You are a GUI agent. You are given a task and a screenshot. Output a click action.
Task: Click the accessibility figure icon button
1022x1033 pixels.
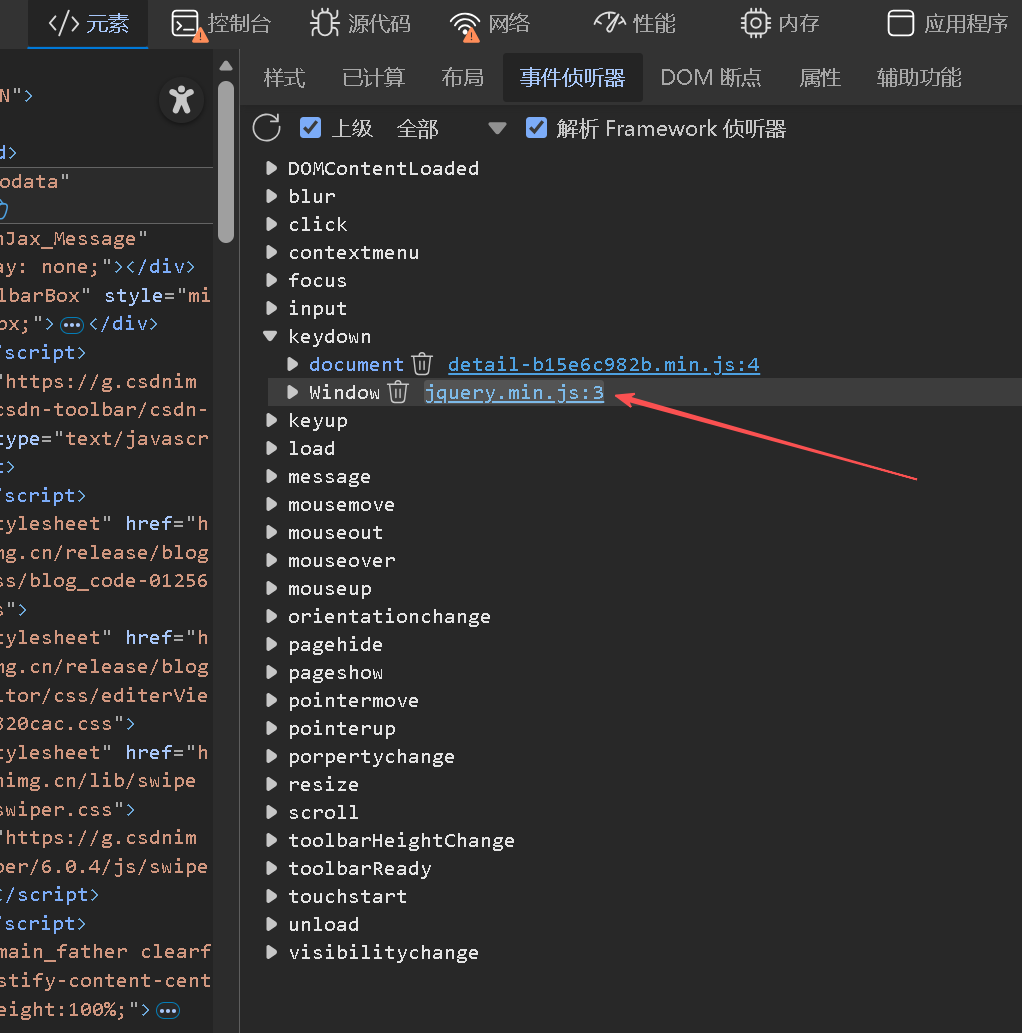(x=181, y=100)
